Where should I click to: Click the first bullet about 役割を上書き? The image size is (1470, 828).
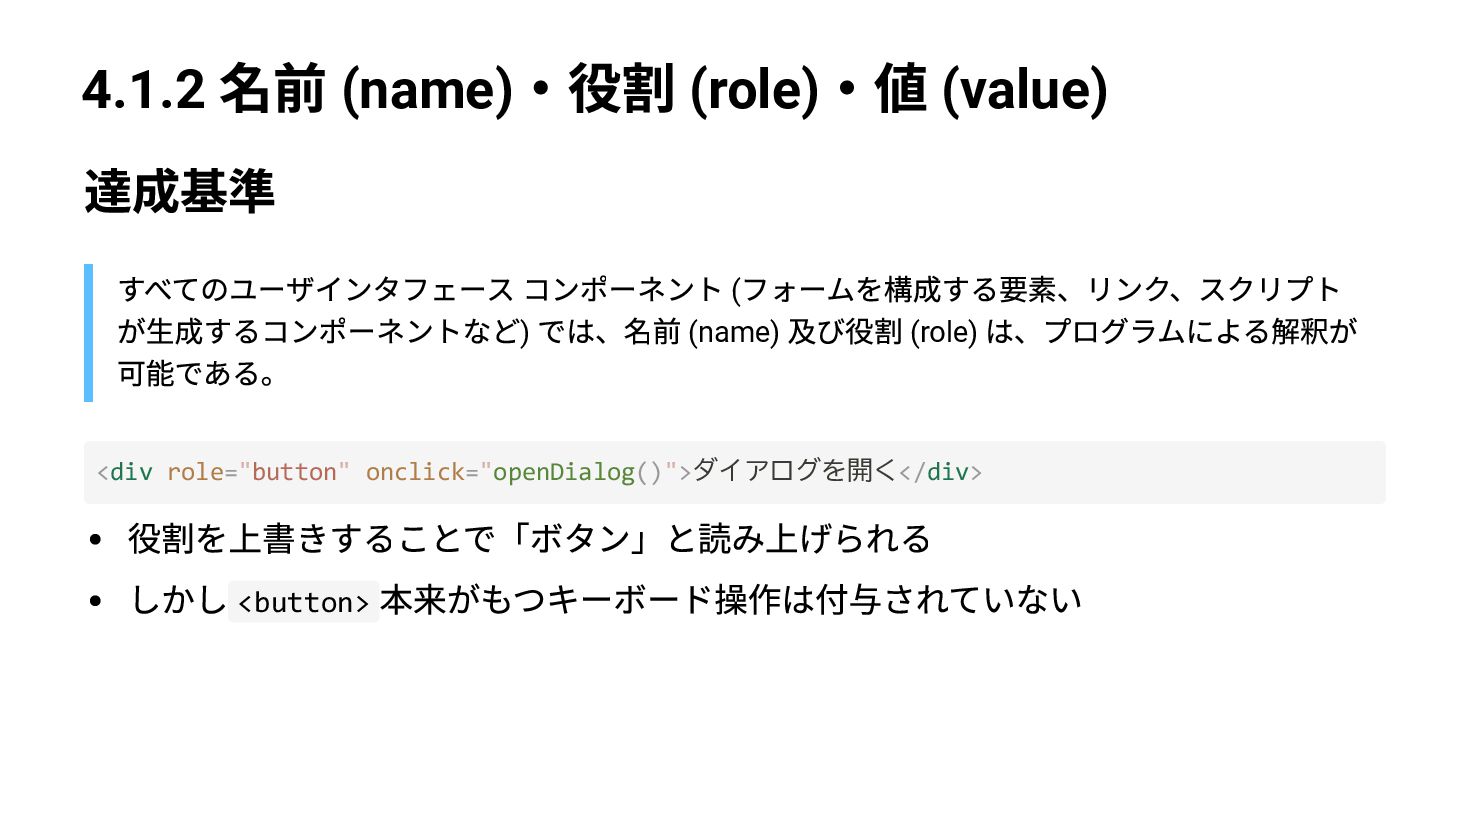[x=529, y=539]
